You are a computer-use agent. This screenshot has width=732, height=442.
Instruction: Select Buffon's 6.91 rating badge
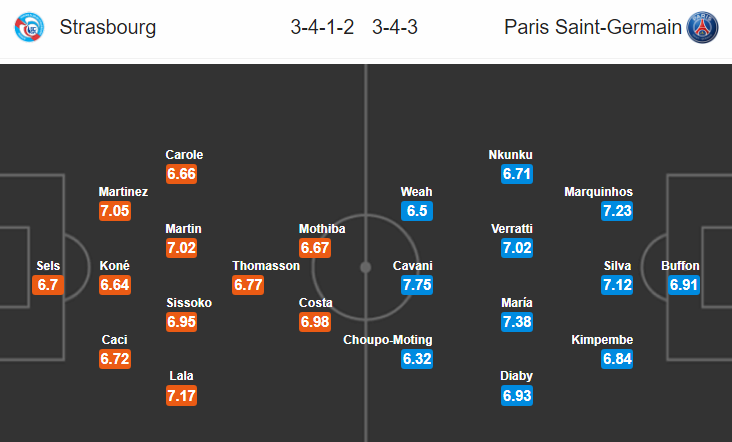click(685, 285)
